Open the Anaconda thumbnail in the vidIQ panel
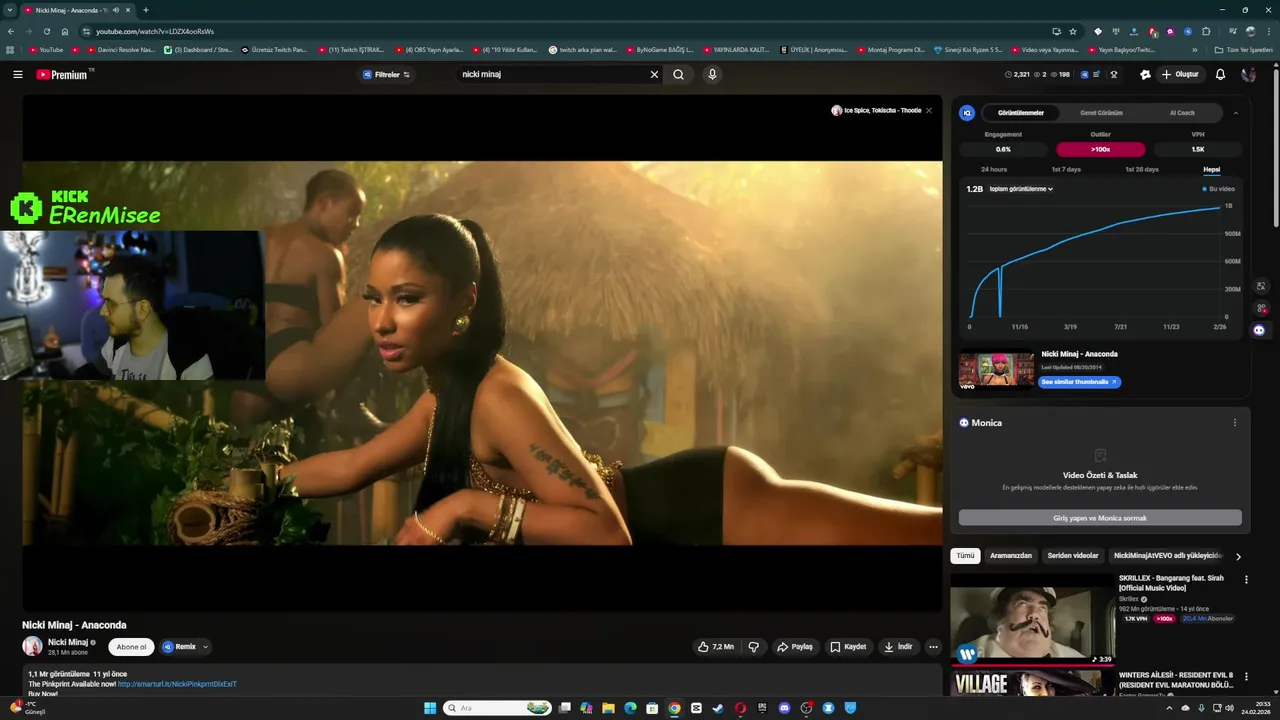The height and width of the screenshot is (720, 1280). tap(996, 369)
